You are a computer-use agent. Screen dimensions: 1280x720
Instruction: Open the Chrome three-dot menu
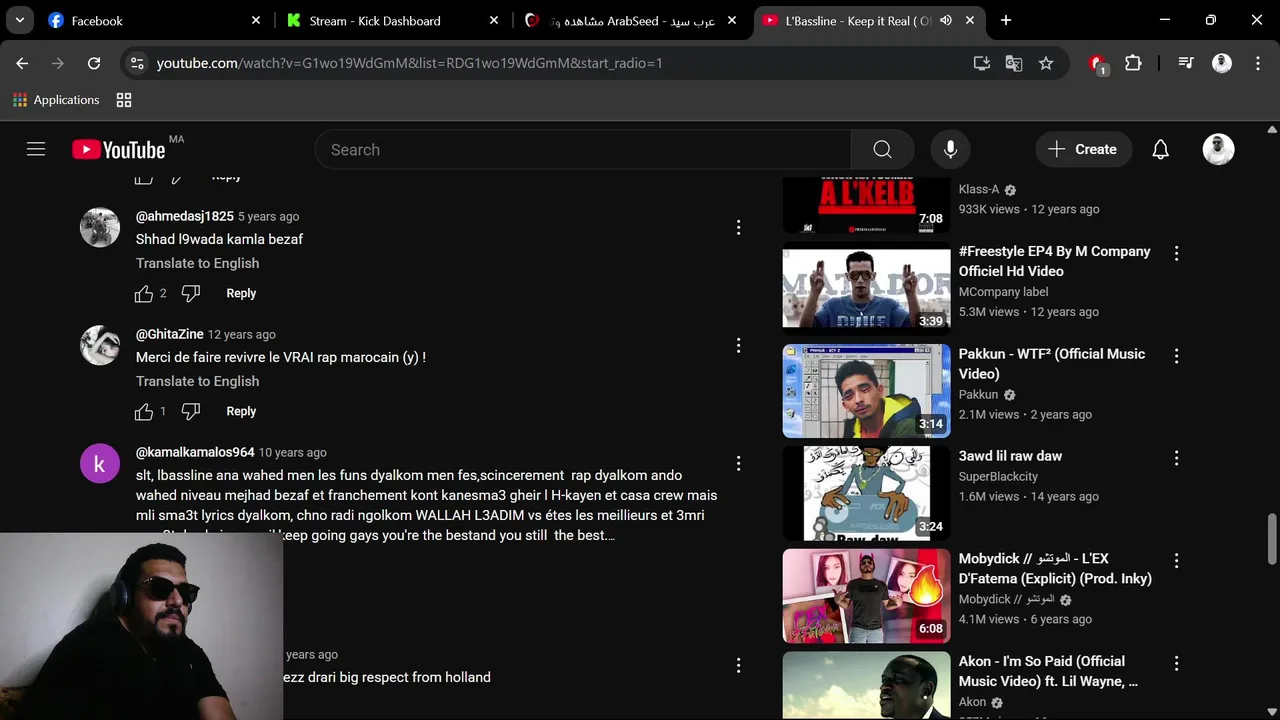(x=1257, y=63)
